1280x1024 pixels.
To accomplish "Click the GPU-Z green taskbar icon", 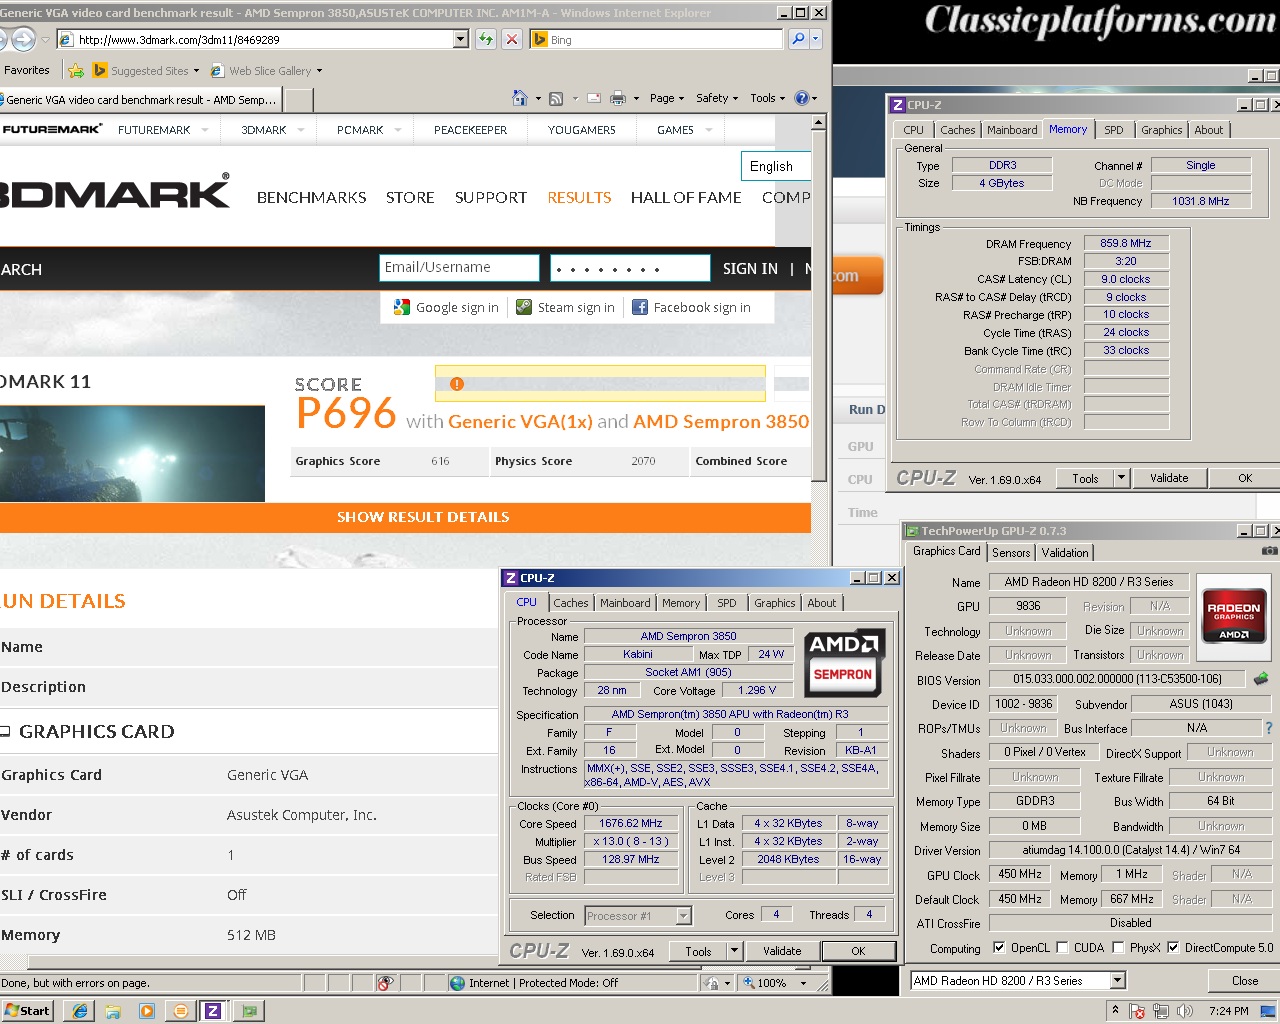I will (247, 1011).
